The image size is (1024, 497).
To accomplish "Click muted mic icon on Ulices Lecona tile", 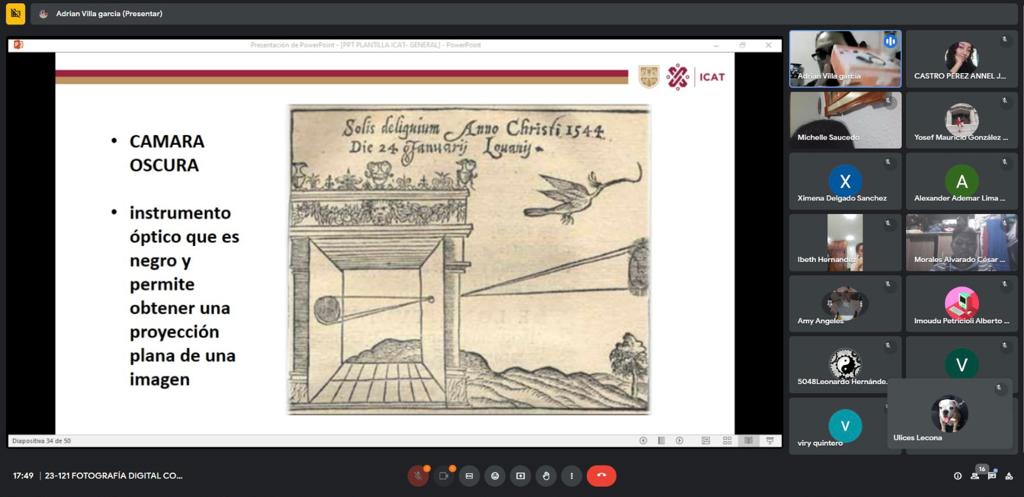I will [x=999, y=389].
